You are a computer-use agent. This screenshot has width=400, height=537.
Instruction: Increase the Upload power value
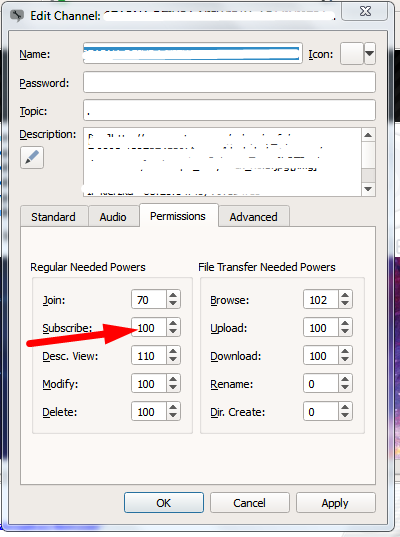coord(345,323)
